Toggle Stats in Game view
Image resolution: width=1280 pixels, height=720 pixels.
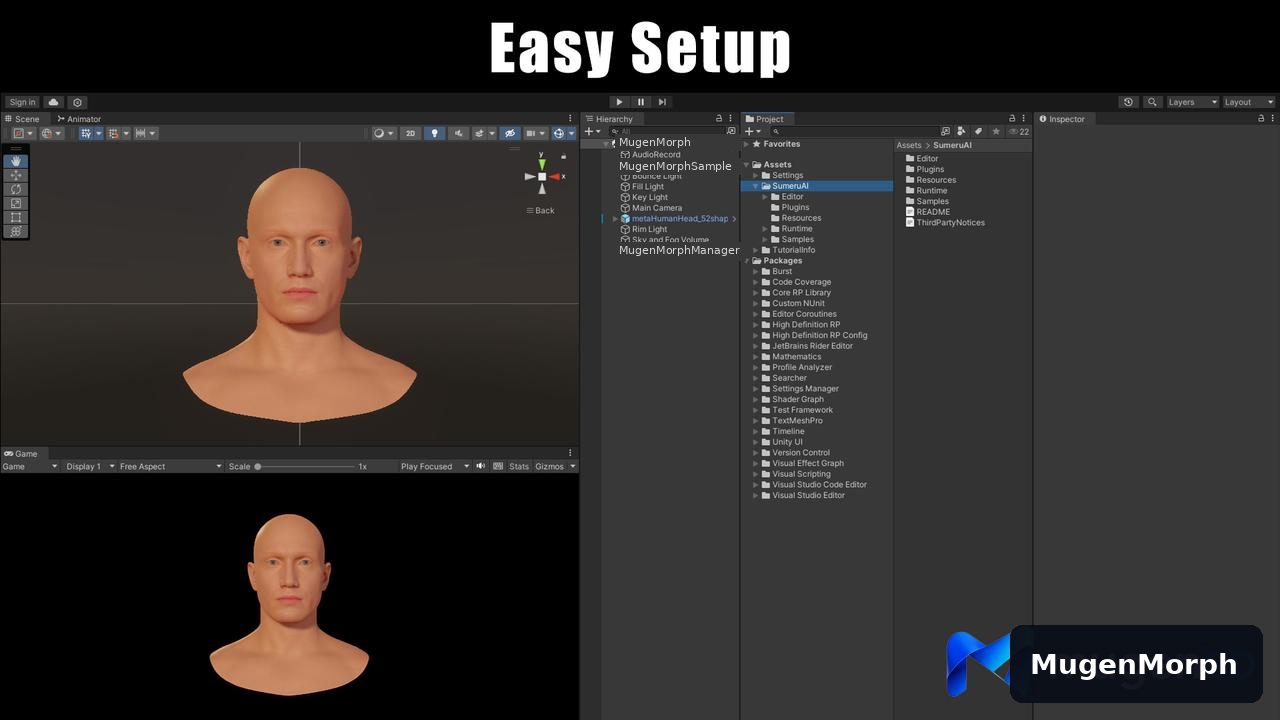[519, 466]
